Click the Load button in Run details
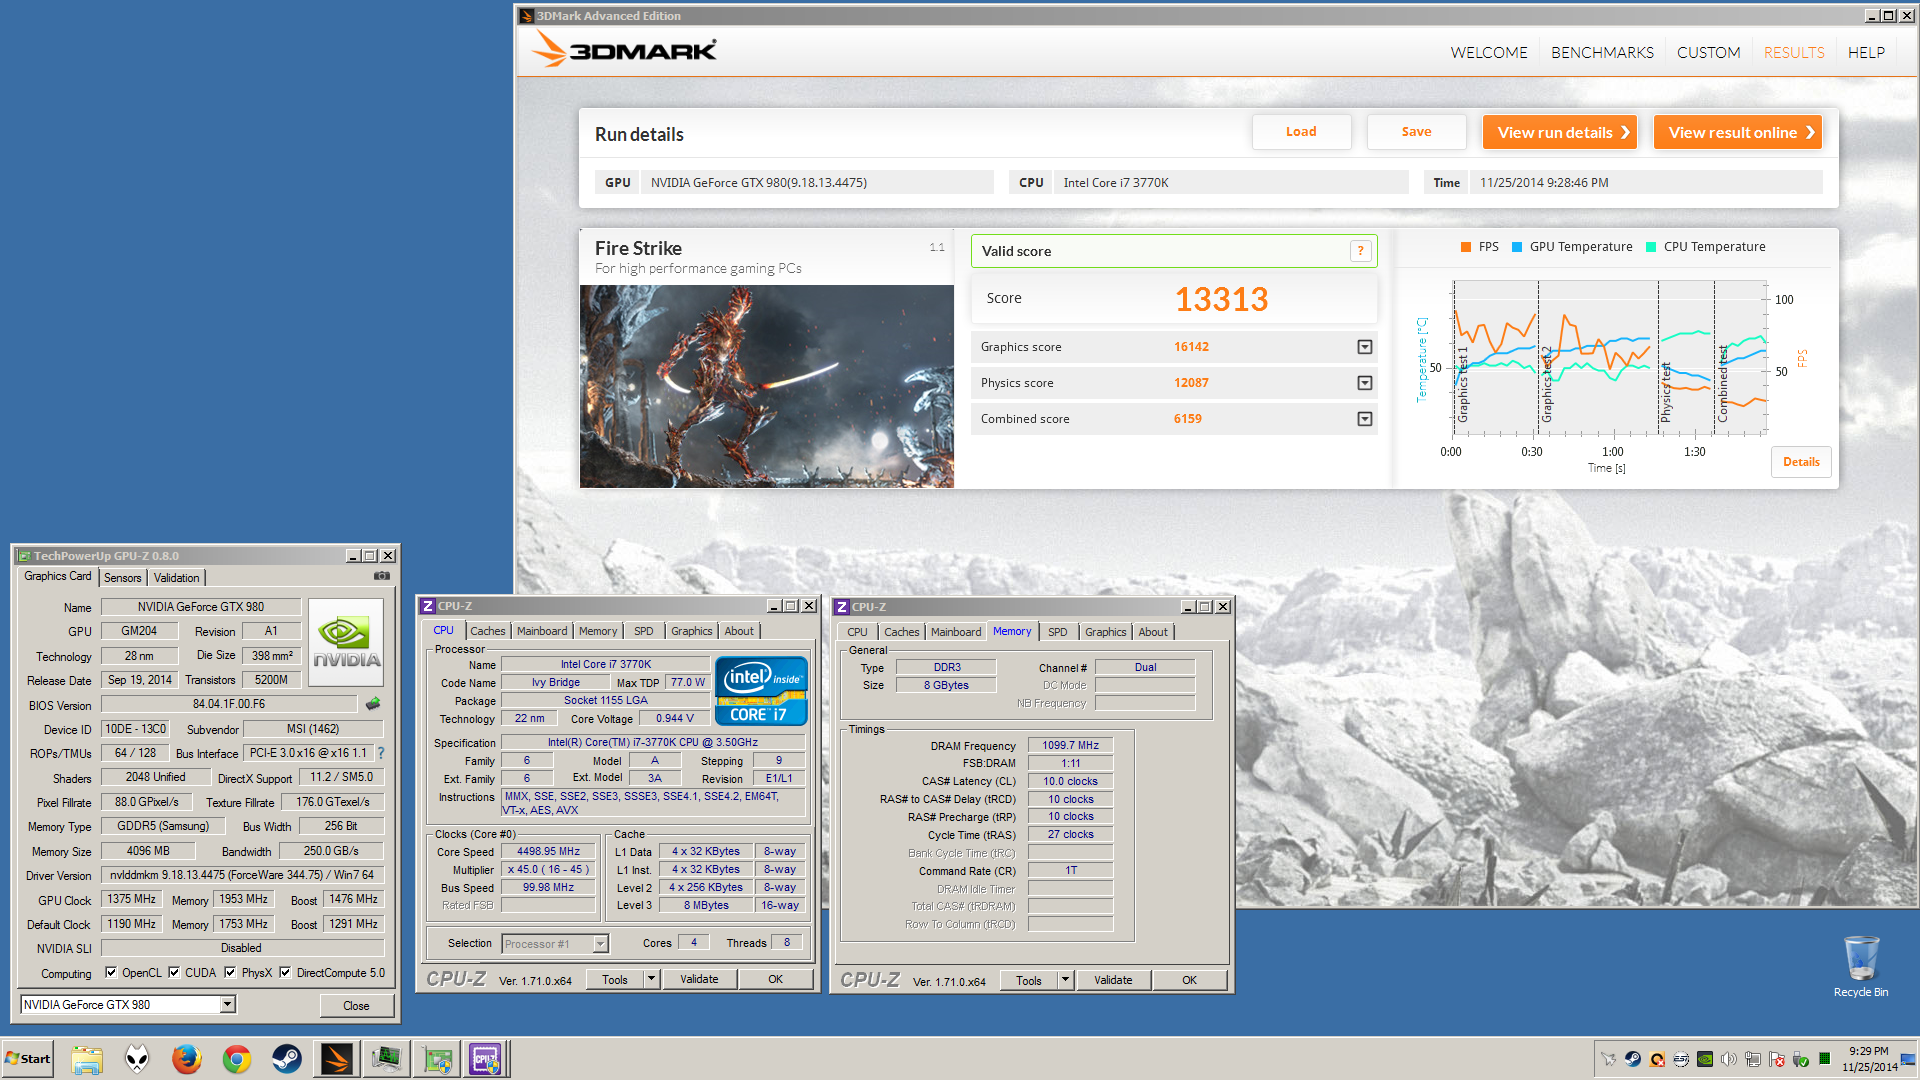This screenshot has width=1920, height=1080. click(1301, 132)
